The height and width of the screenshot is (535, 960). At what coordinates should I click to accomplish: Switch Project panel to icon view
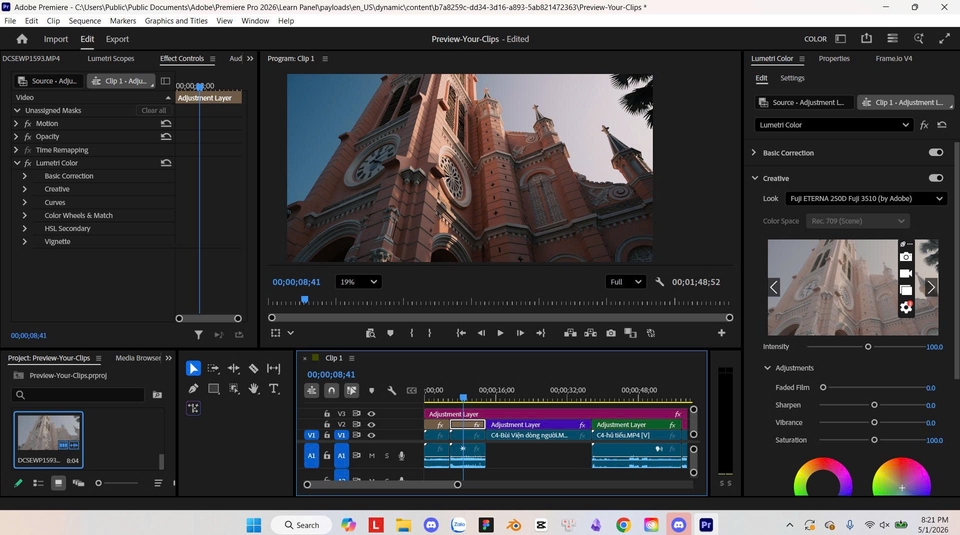(58, 483)
